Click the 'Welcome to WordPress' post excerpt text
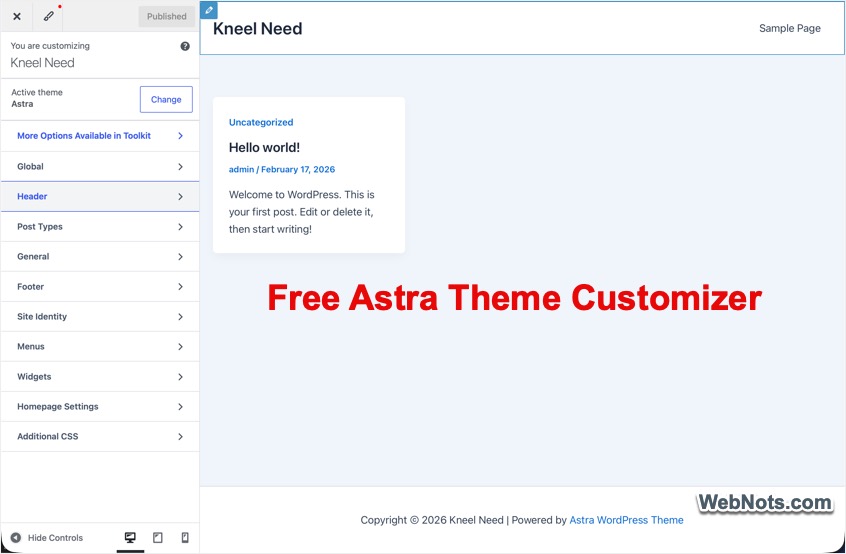846x554 pixels. [302, 212]
